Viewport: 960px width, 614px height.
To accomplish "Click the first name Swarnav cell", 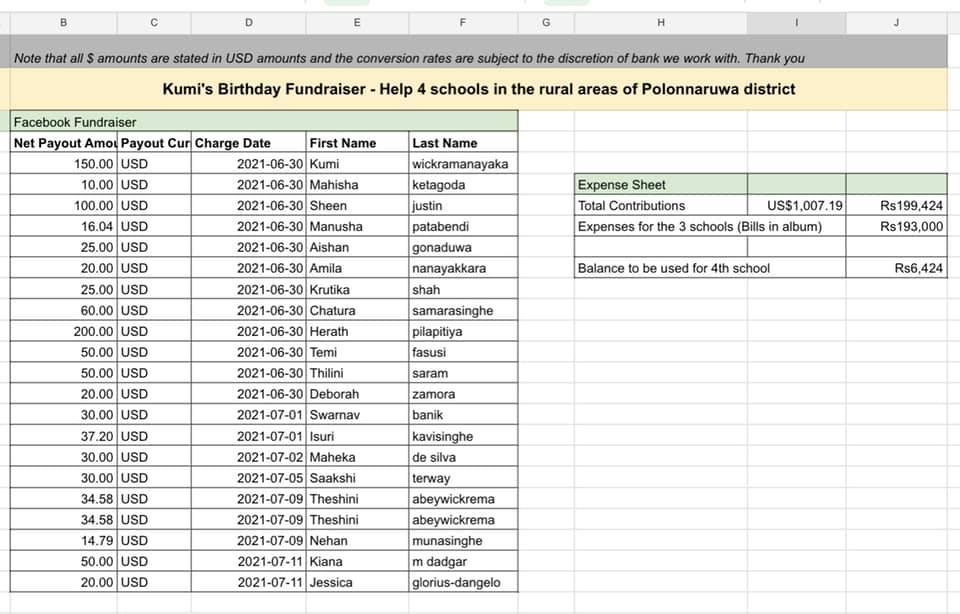I will (x=358, y=414).
